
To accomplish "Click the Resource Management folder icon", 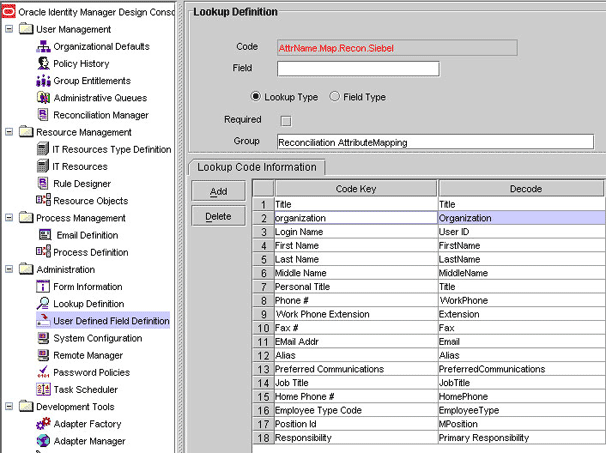I will point(26,132).
